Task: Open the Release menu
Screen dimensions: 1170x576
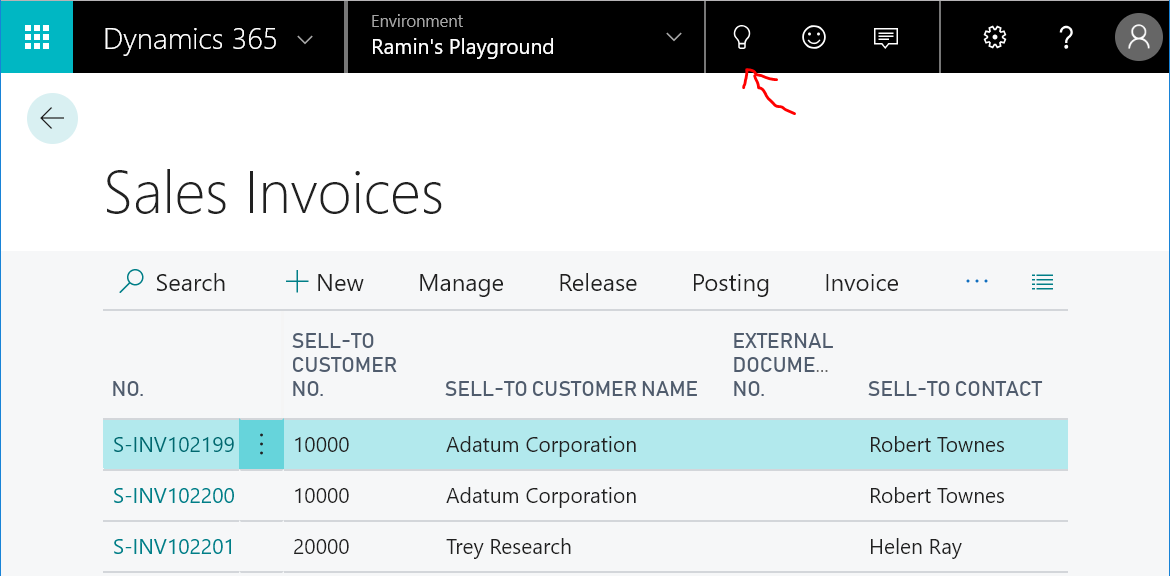Action: (x=598, y=283)
